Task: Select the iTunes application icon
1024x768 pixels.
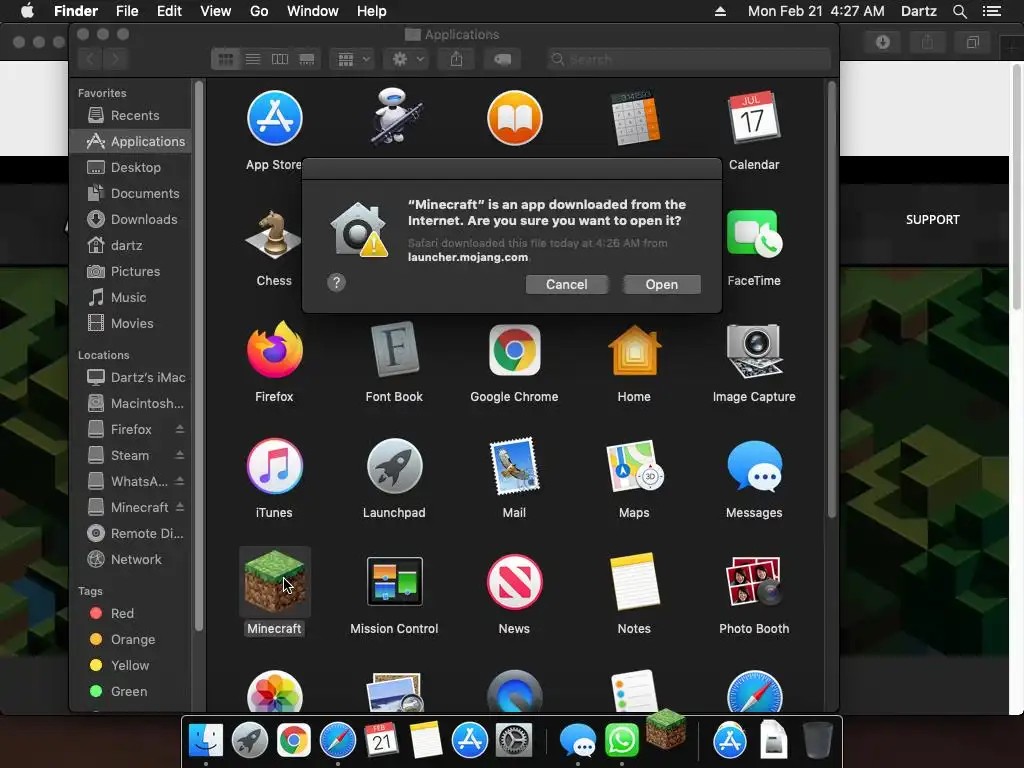Action: (x=274, y=466)
